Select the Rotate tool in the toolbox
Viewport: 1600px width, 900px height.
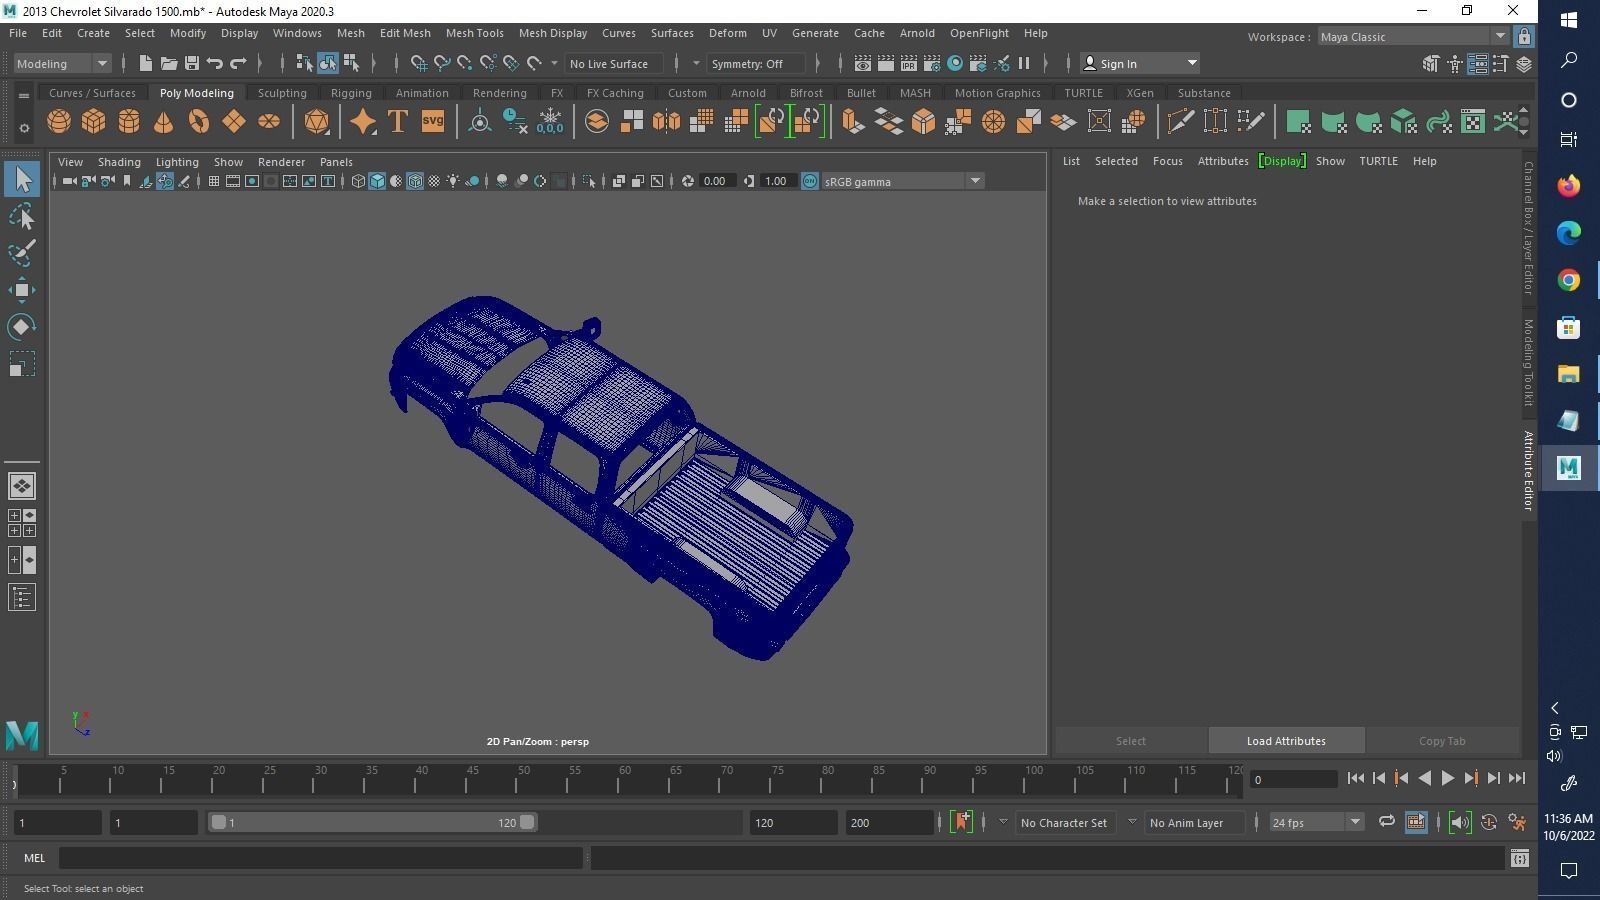(22, 327)
